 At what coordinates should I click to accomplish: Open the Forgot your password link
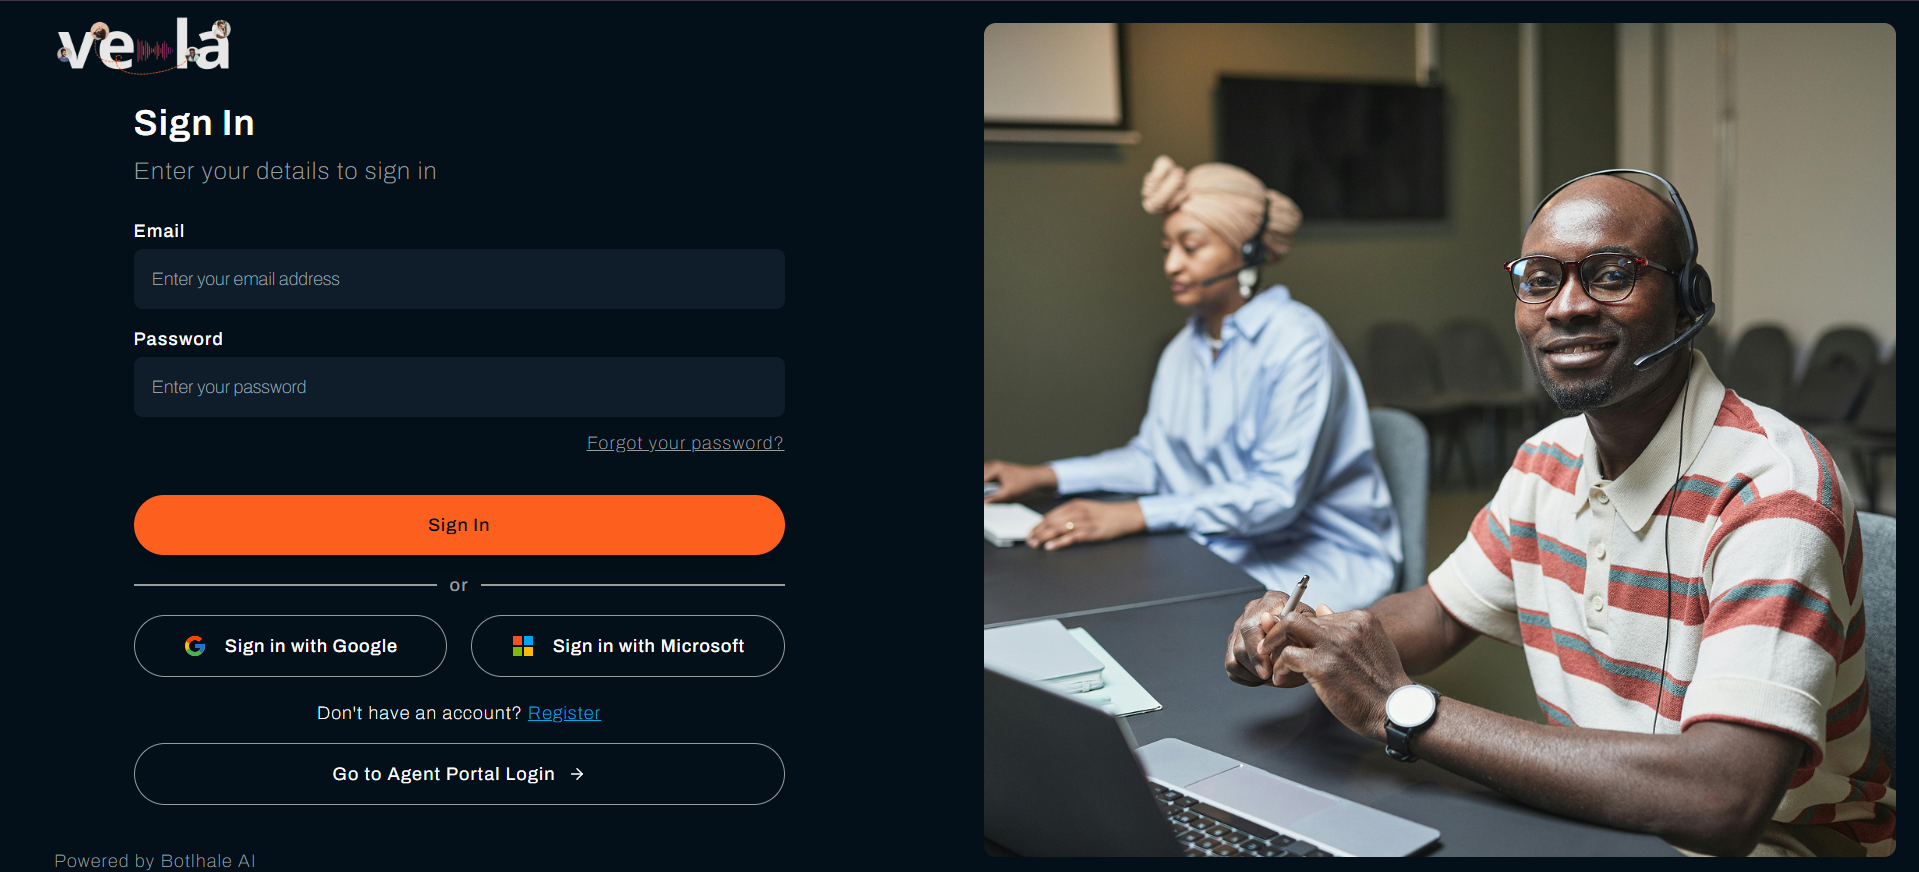(685, 443)
